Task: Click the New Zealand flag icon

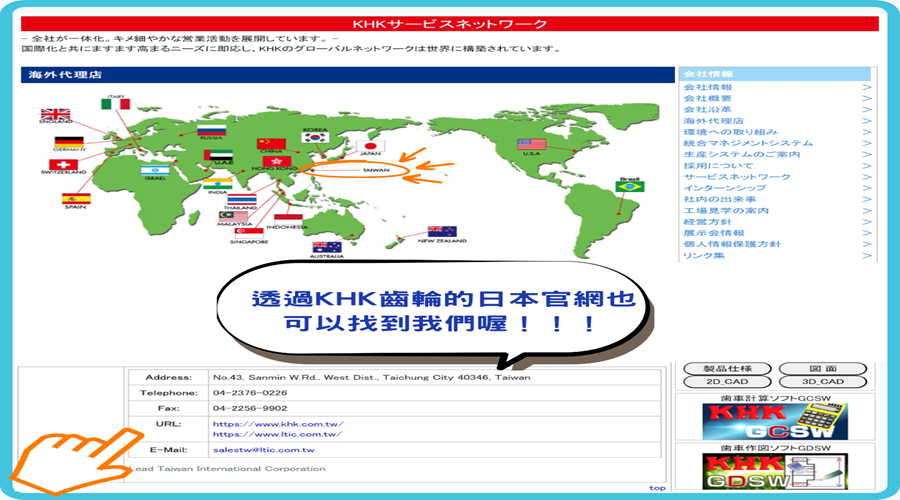Action: point(442,231)
